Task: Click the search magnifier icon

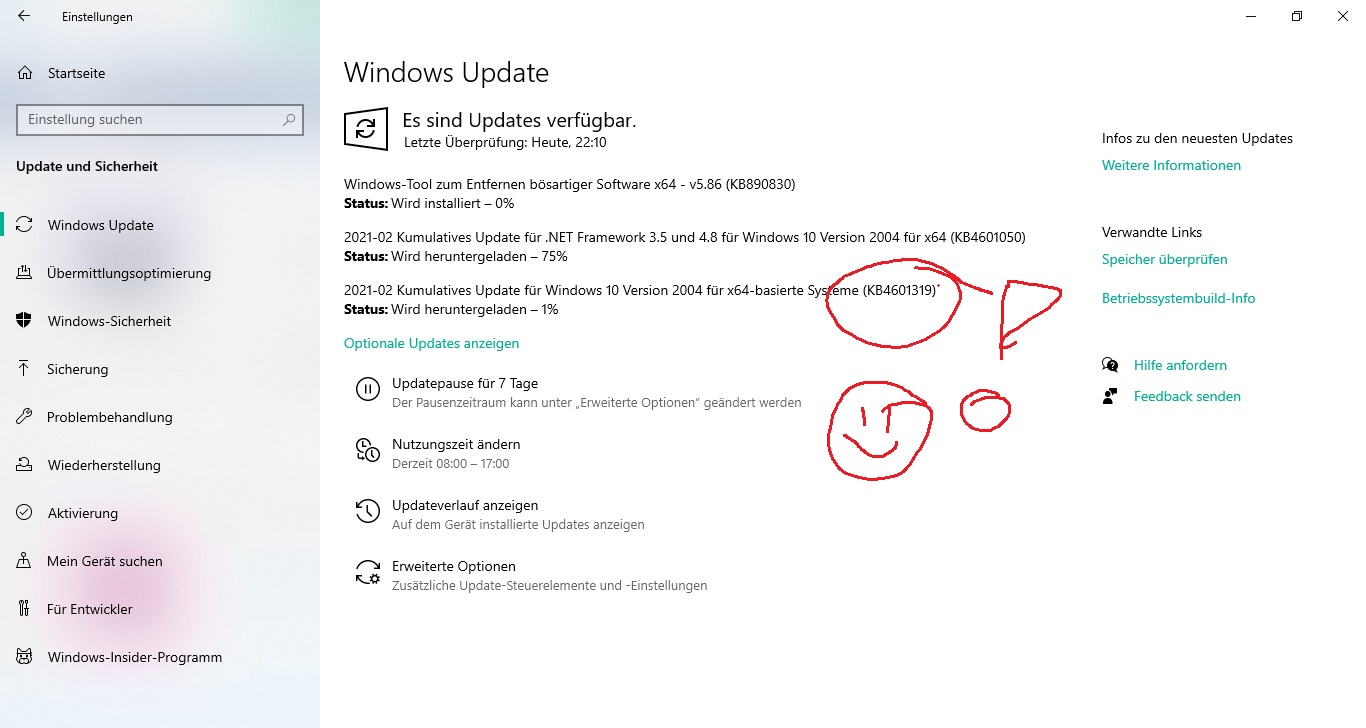Action: point(289,119)
